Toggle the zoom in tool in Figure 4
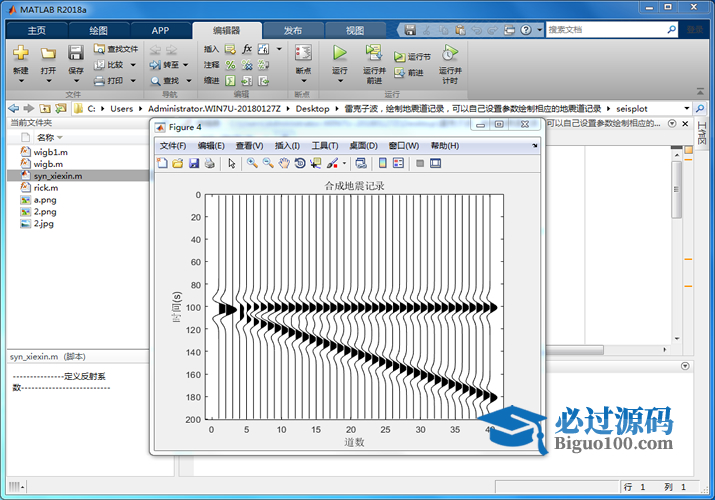 tap(252, 163)
